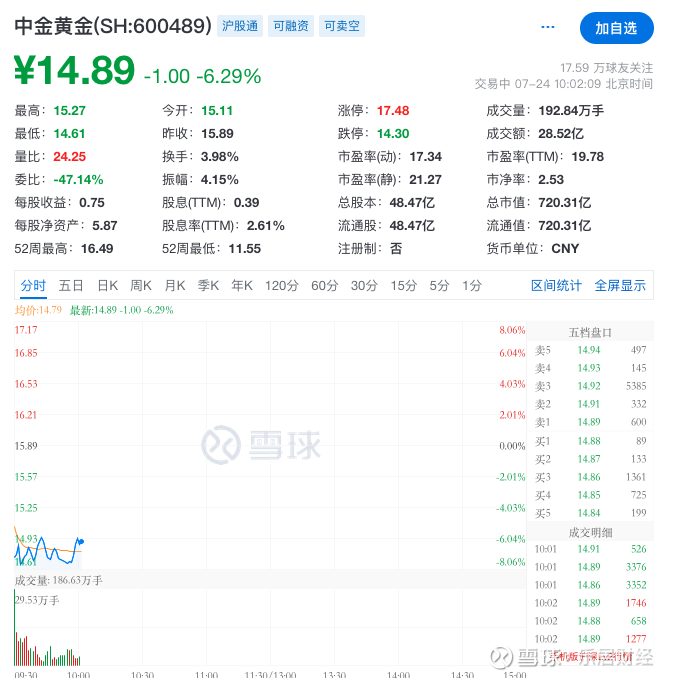The height and width of the screenshot is (678, 673).
Task: Click the 委比 value -47.14%
Action: (78, 179)
